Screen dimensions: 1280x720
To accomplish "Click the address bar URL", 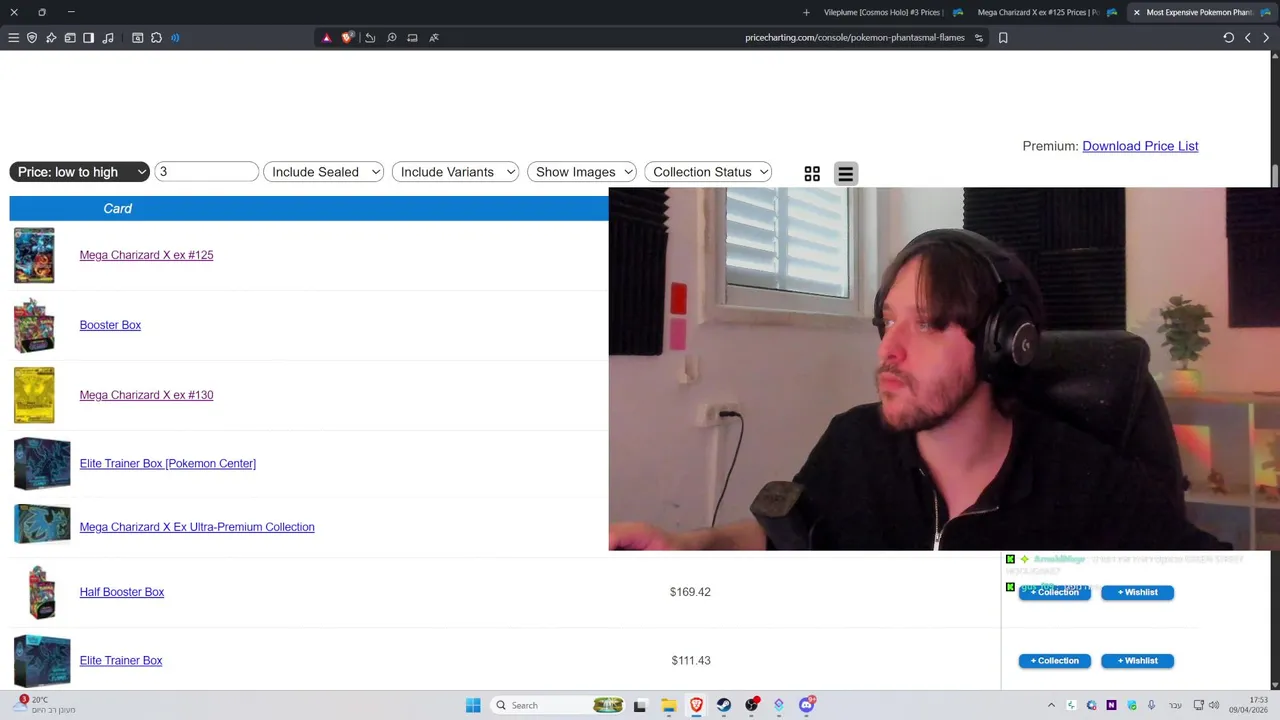I will click(x=855, y=38).
